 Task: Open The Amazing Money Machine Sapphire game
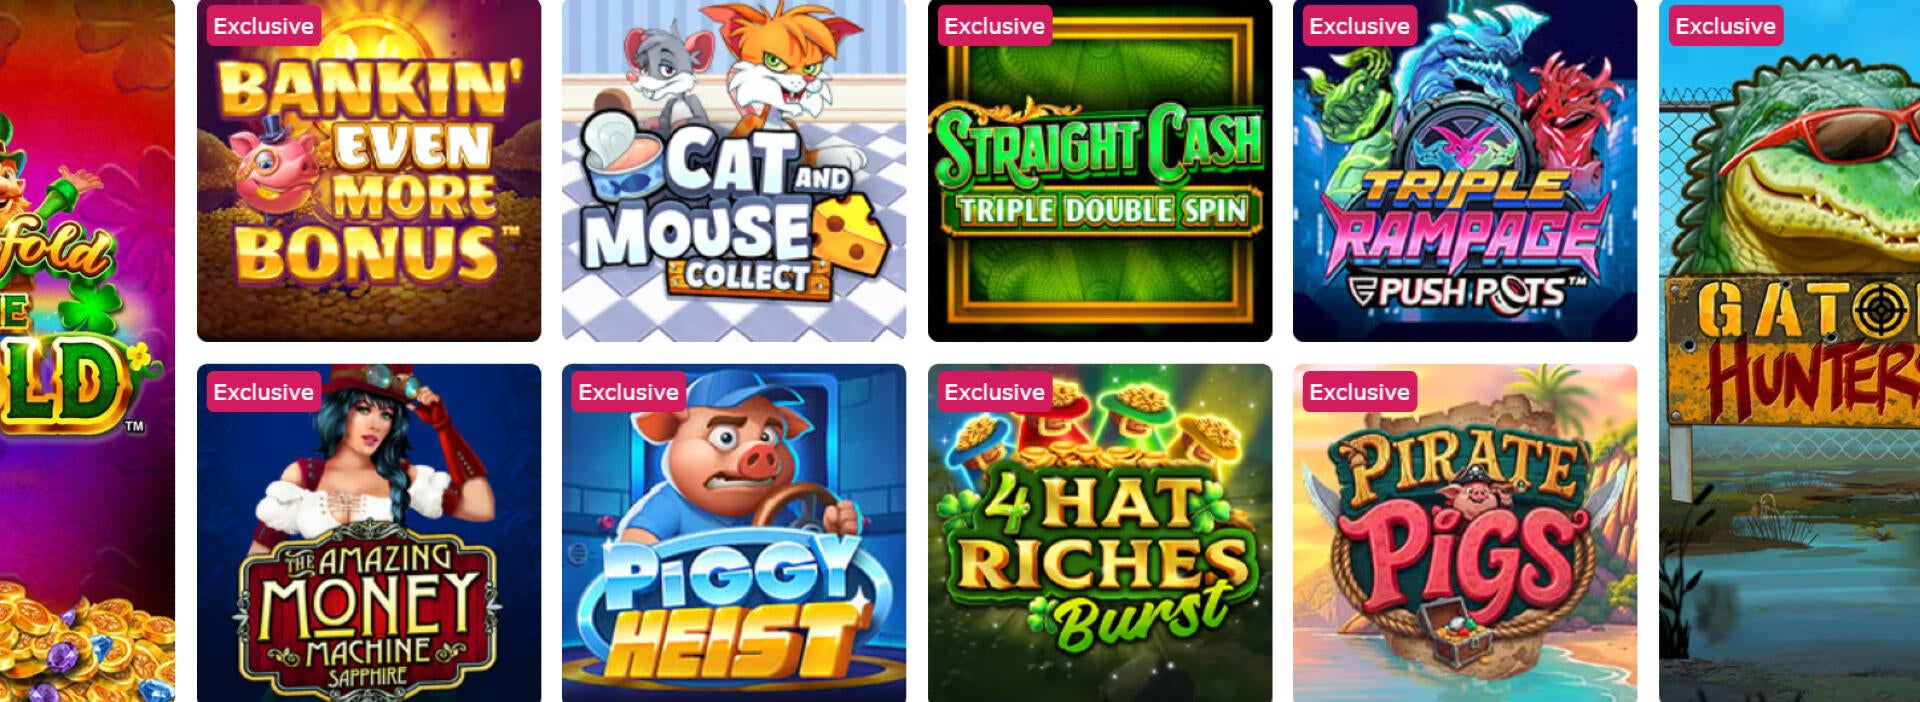[369, 533]
